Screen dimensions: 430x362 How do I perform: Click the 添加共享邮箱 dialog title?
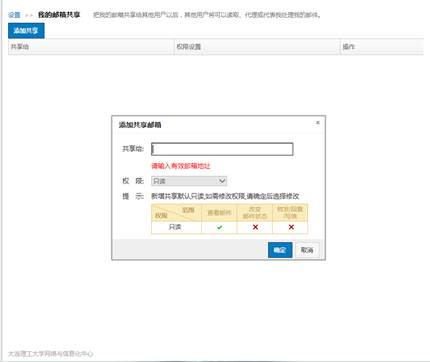[x=140, y=125]
